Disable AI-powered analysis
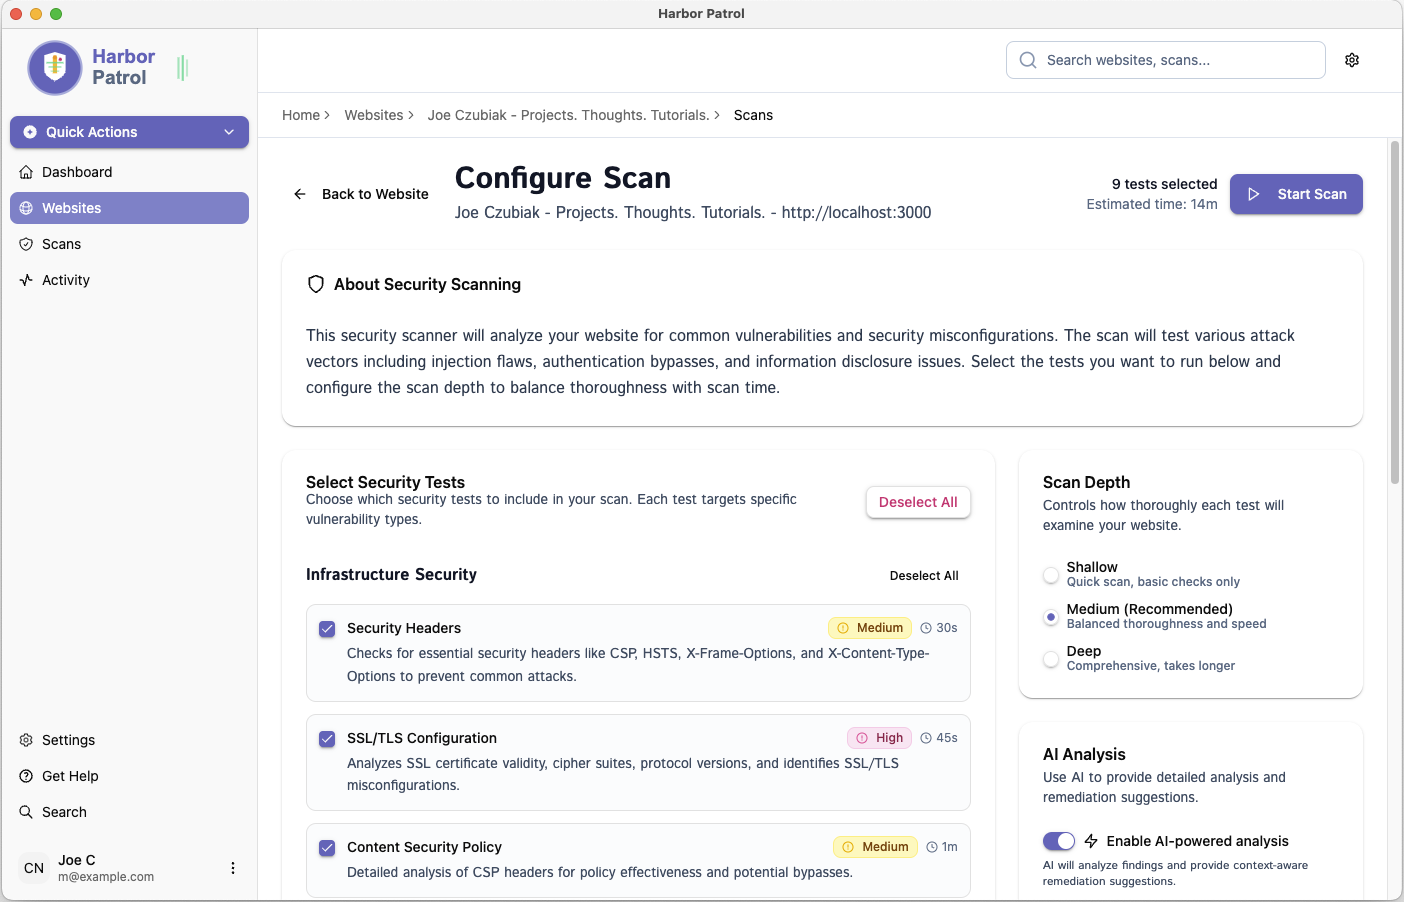 pyautogui.click(x=1059, y=841)
